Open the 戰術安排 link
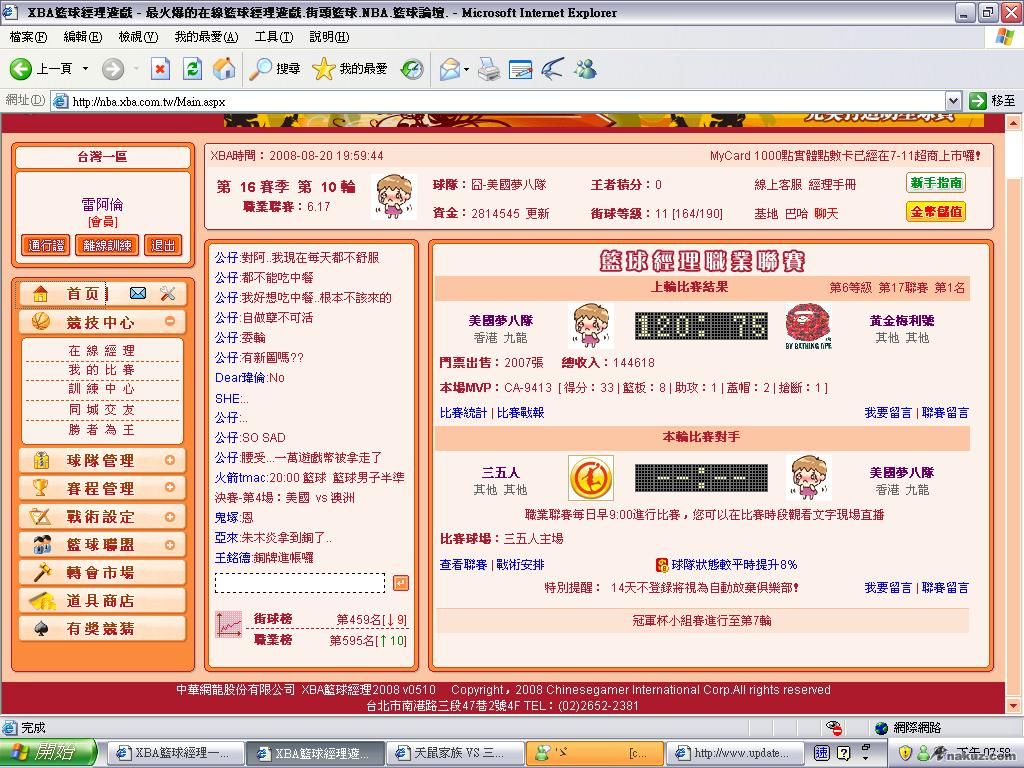This screenshot has height=768, width=1024. click(520, 565)
